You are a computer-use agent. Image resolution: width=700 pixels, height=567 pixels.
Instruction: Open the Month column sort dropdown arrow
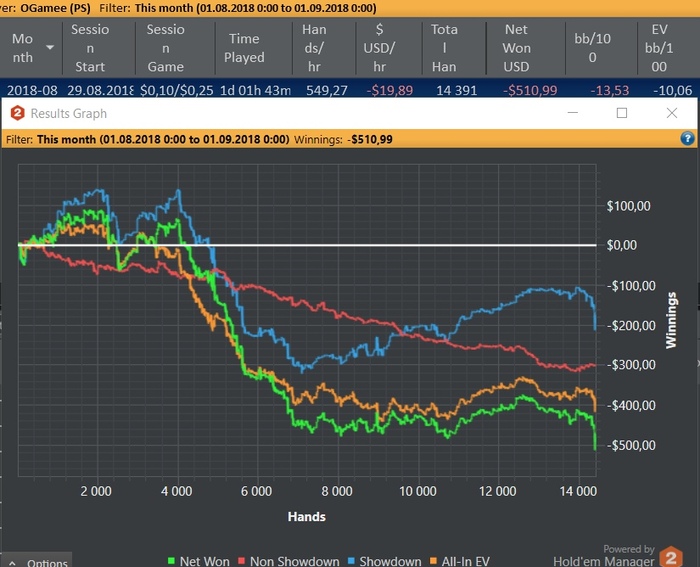click(x=50, y=47)
